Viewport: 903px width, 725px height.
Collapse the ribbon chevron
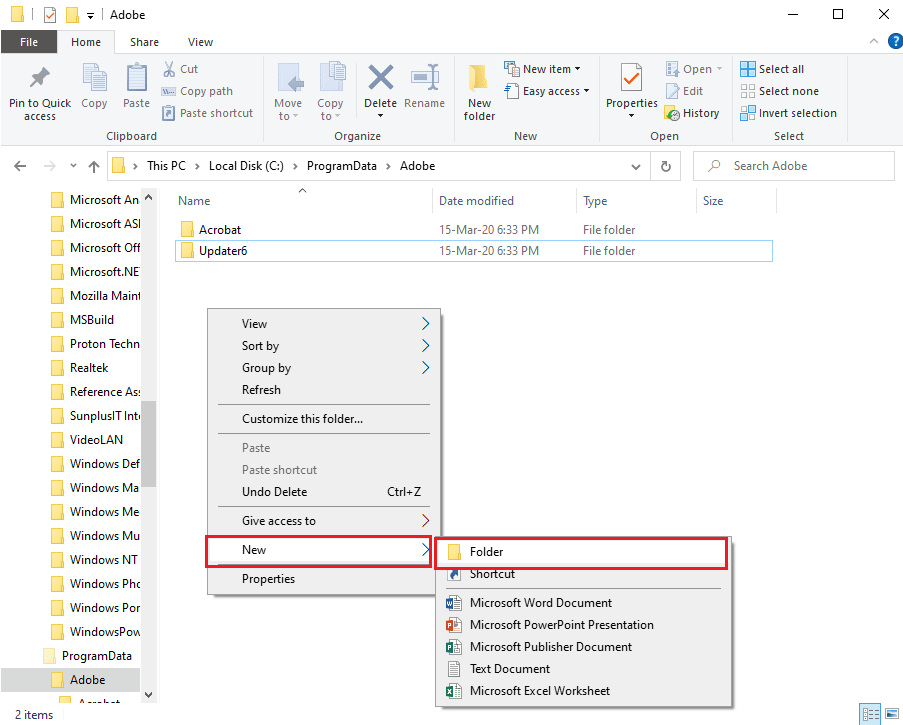pos(874,41)
